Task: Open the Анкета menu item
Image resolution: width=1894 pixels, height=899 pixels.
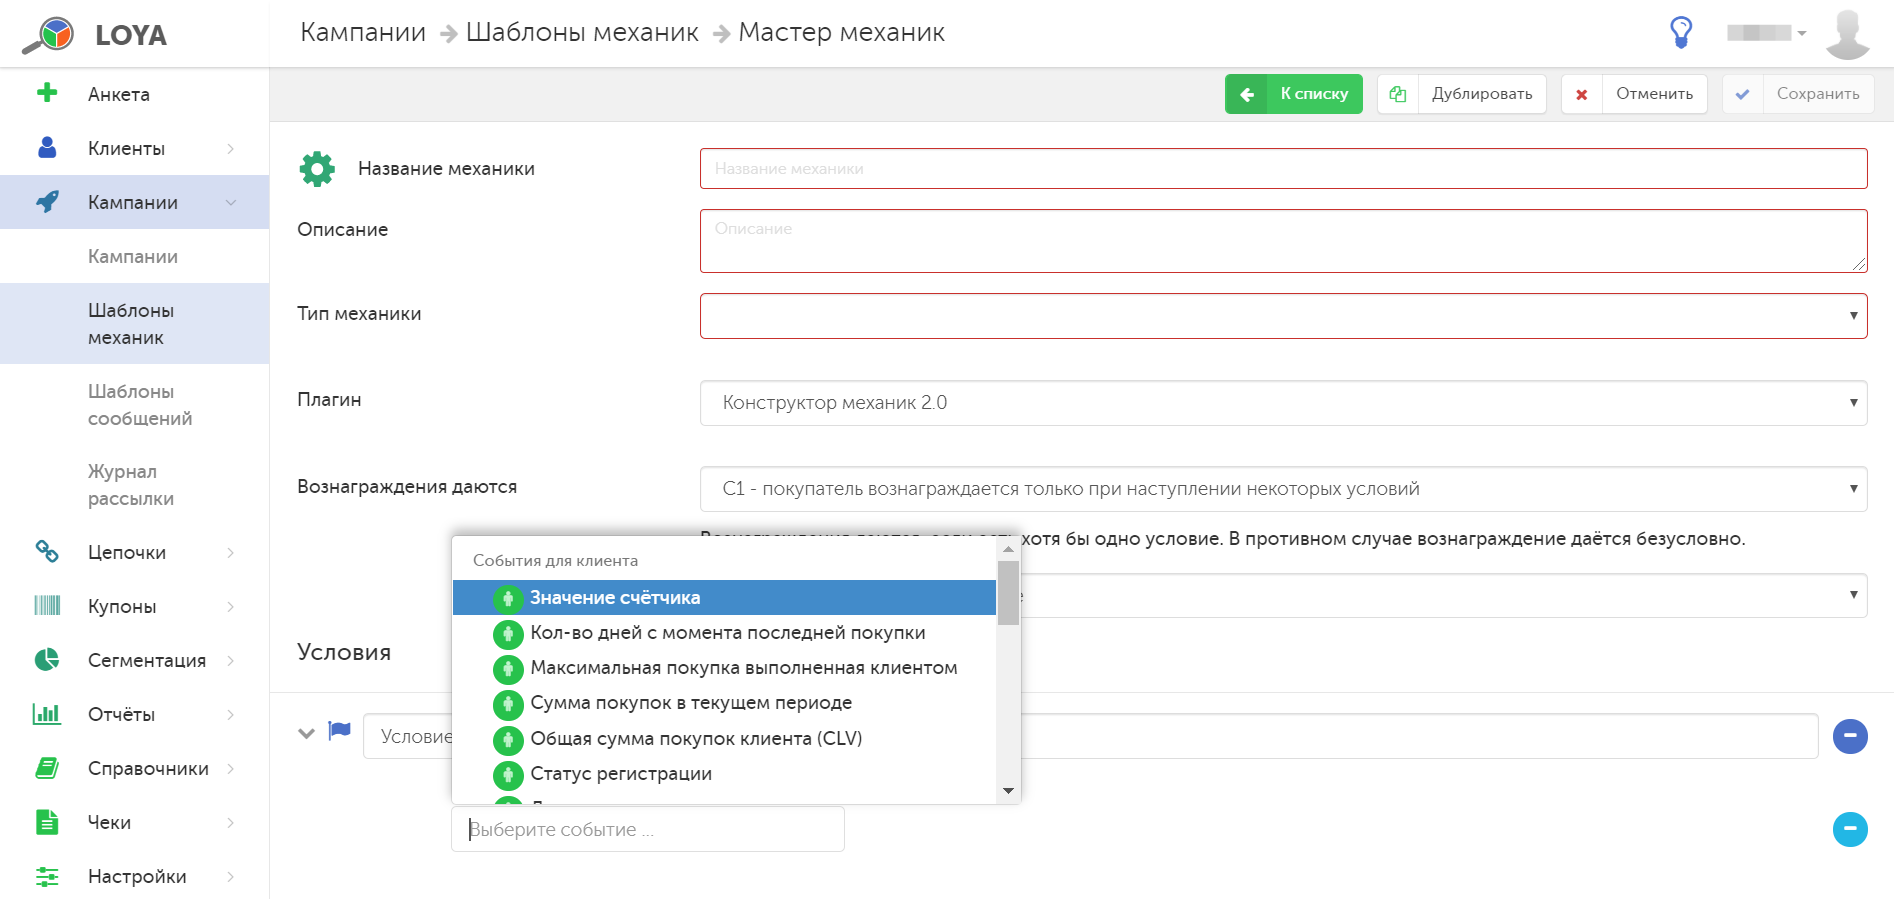Action: pyautogui.click(x=119, y=94)
